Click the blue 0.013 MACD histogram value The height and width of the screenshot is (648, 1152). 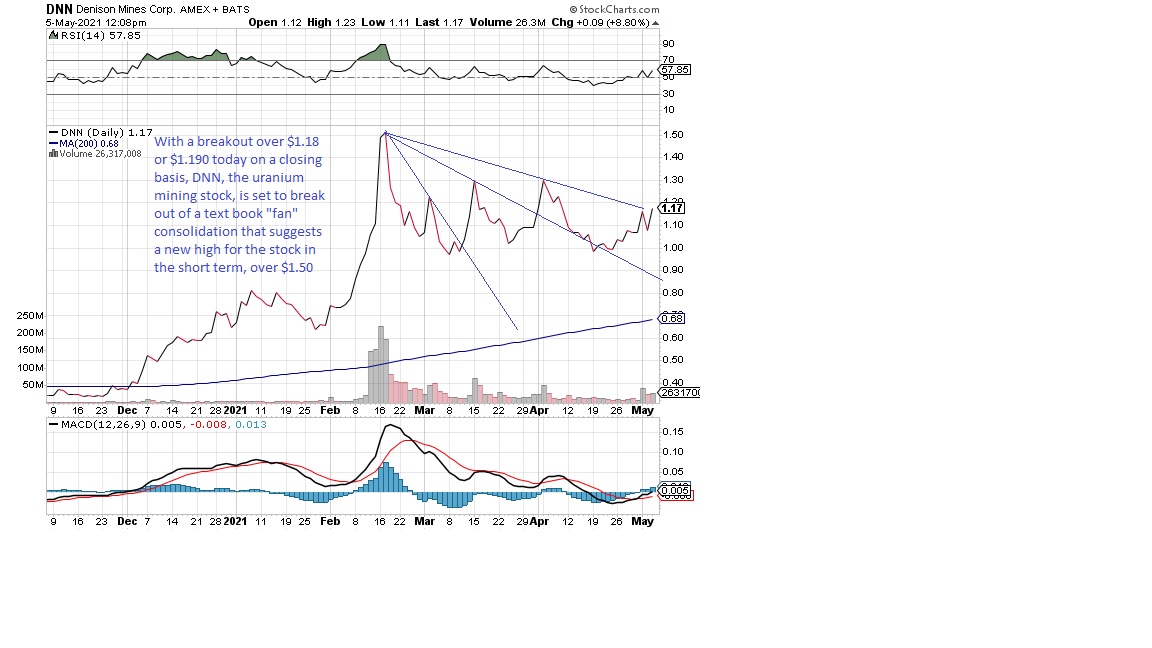point(251,425)
